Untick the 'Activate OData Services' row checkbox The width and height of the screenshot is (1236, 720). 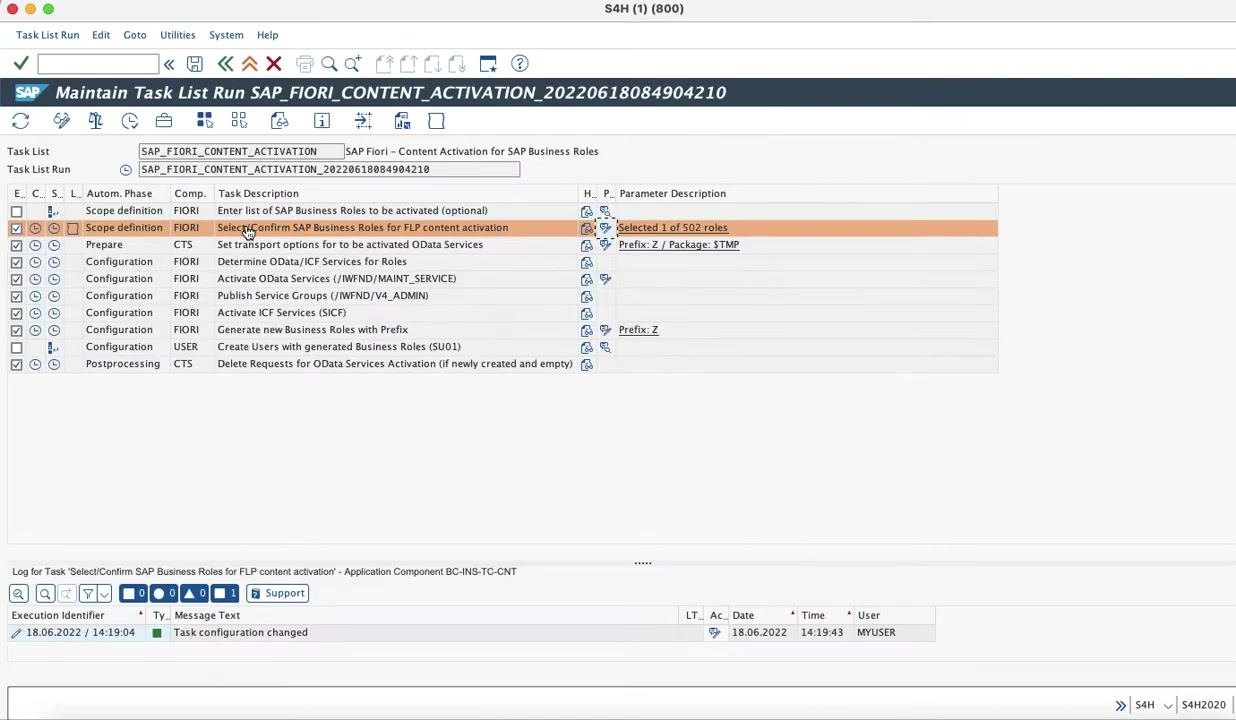tap(16, 279)
